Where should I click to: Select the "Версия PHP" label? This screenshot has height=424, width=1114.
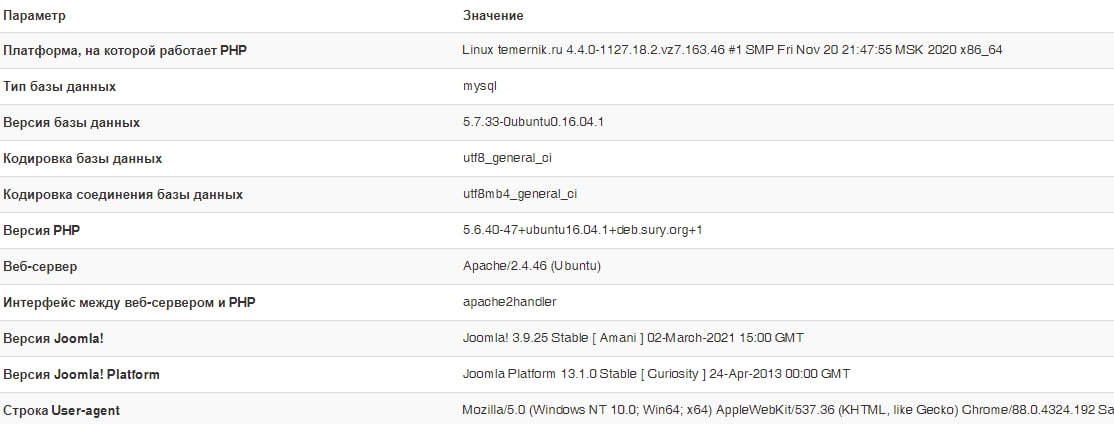(42, 231)
